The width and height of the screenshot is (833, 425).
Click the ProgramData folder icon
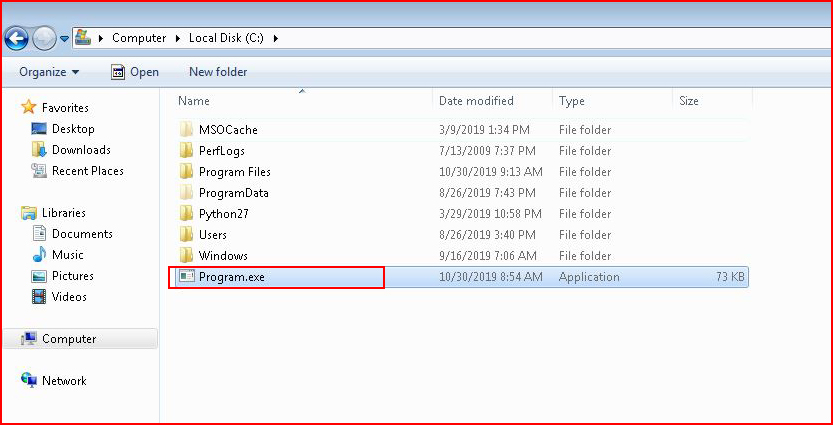tap(186, 192)
